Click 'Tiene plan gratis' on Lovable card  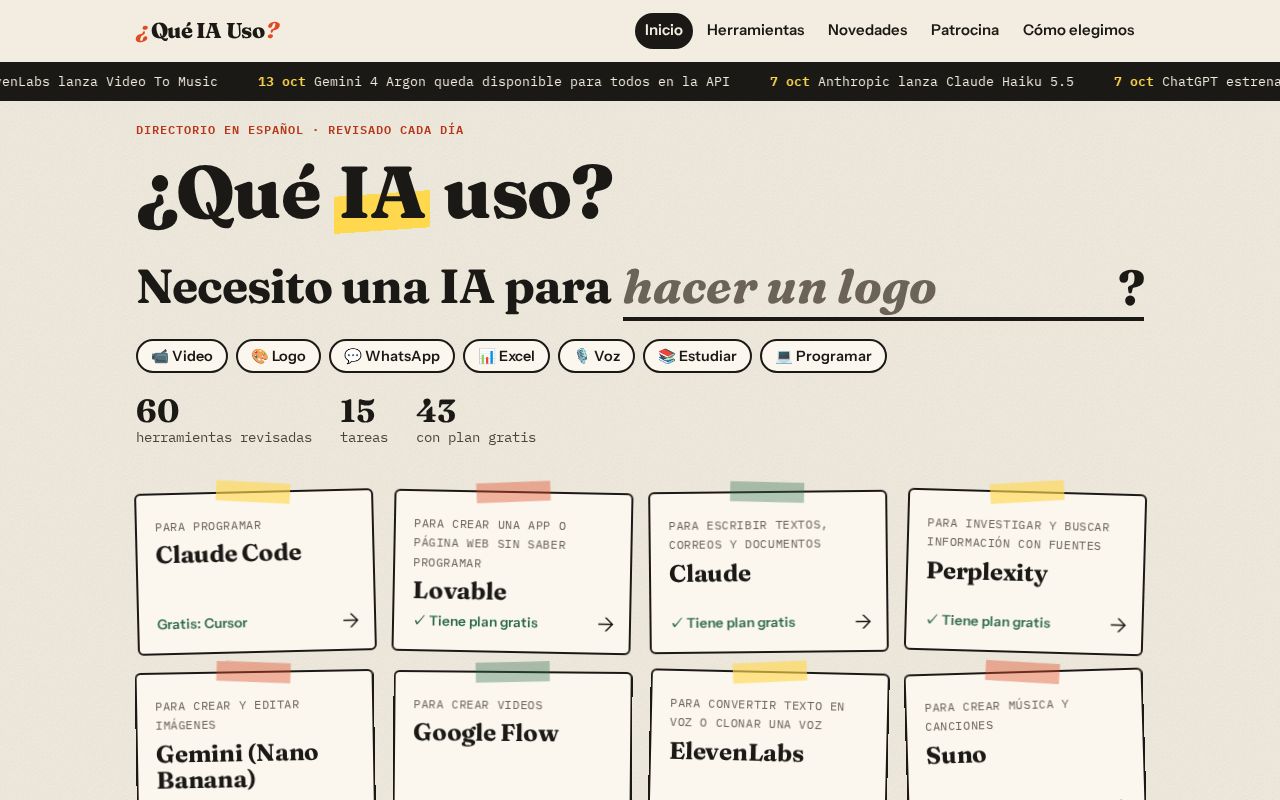(476, 621)
